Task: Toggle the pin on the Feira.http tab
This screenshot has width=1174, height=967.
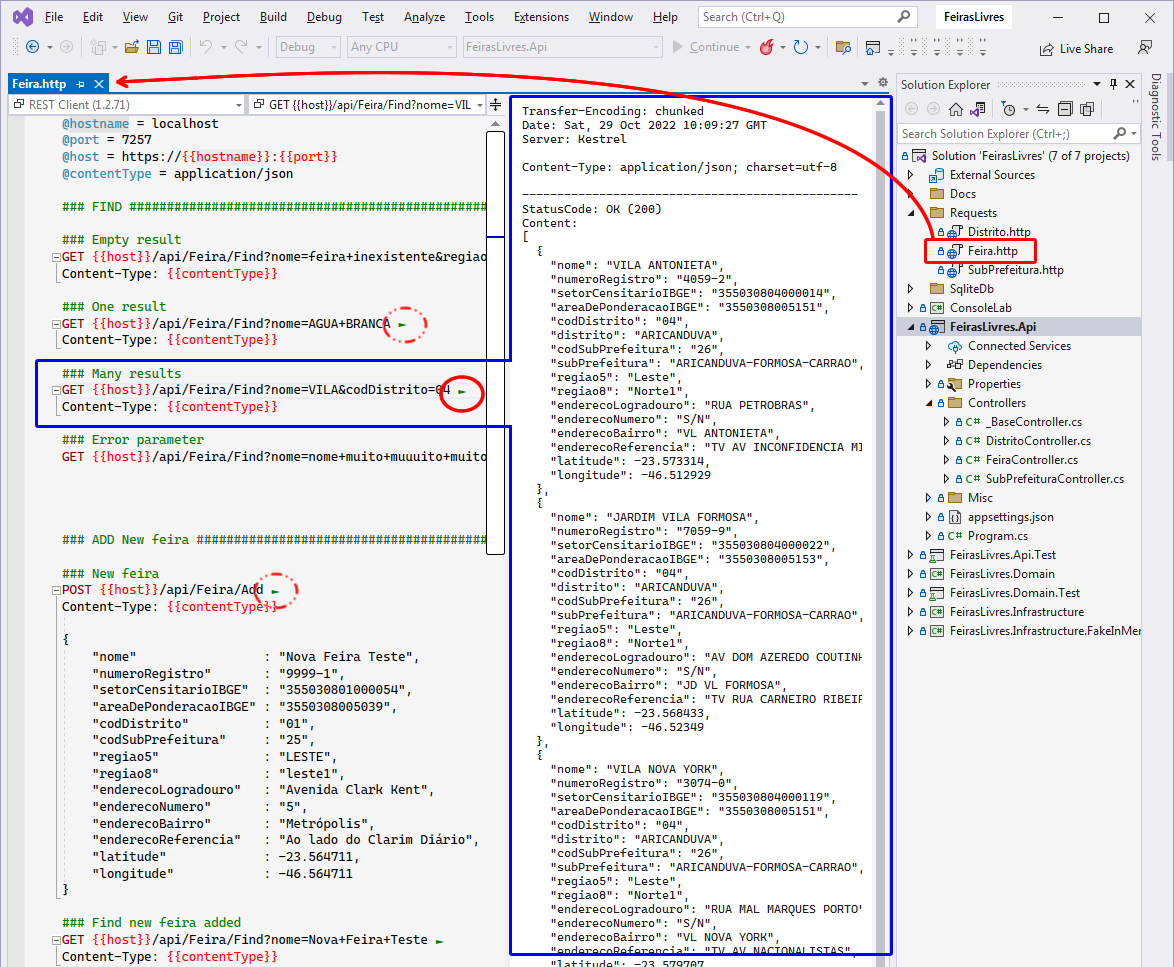Action: (x=80, y=84)
